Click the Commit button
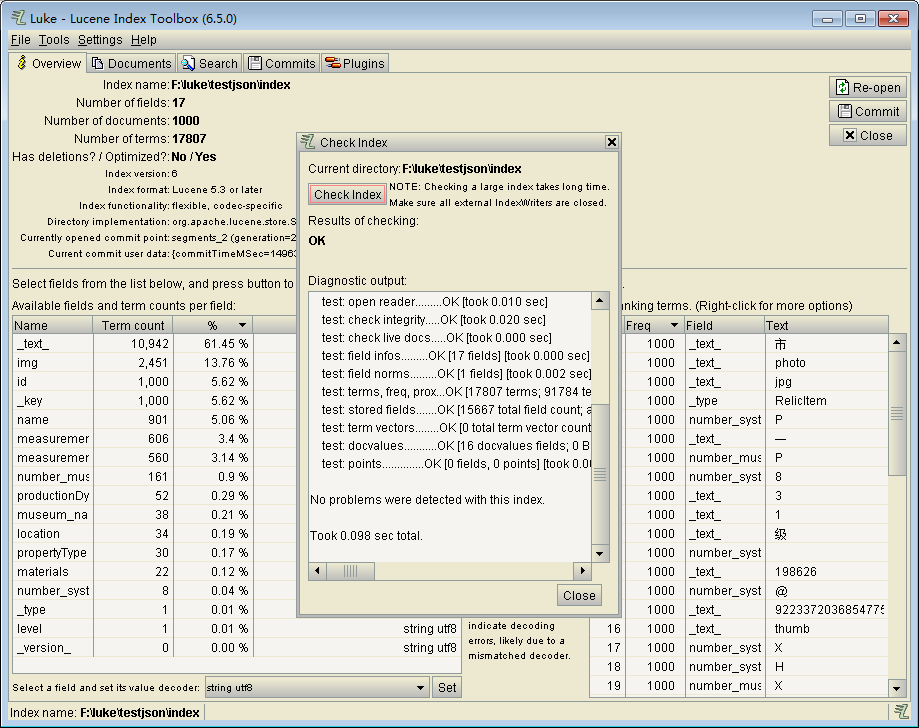 (868, 111)
